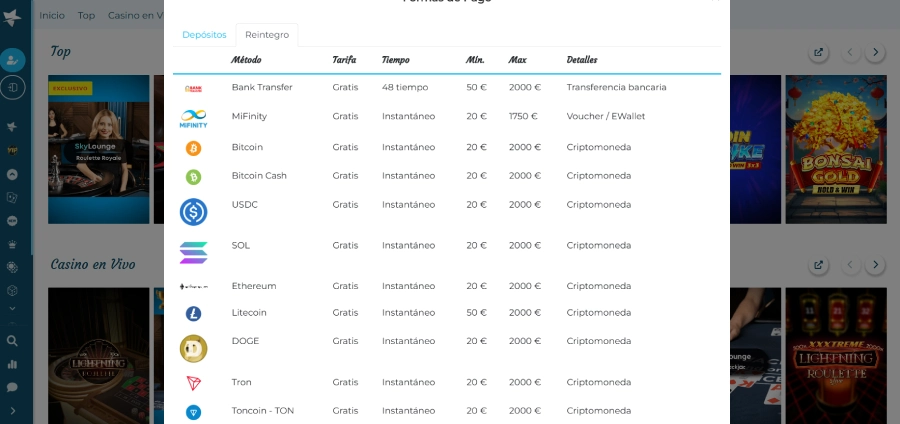
Task: Click the bar chart sidebar icon
Action: 13,364
